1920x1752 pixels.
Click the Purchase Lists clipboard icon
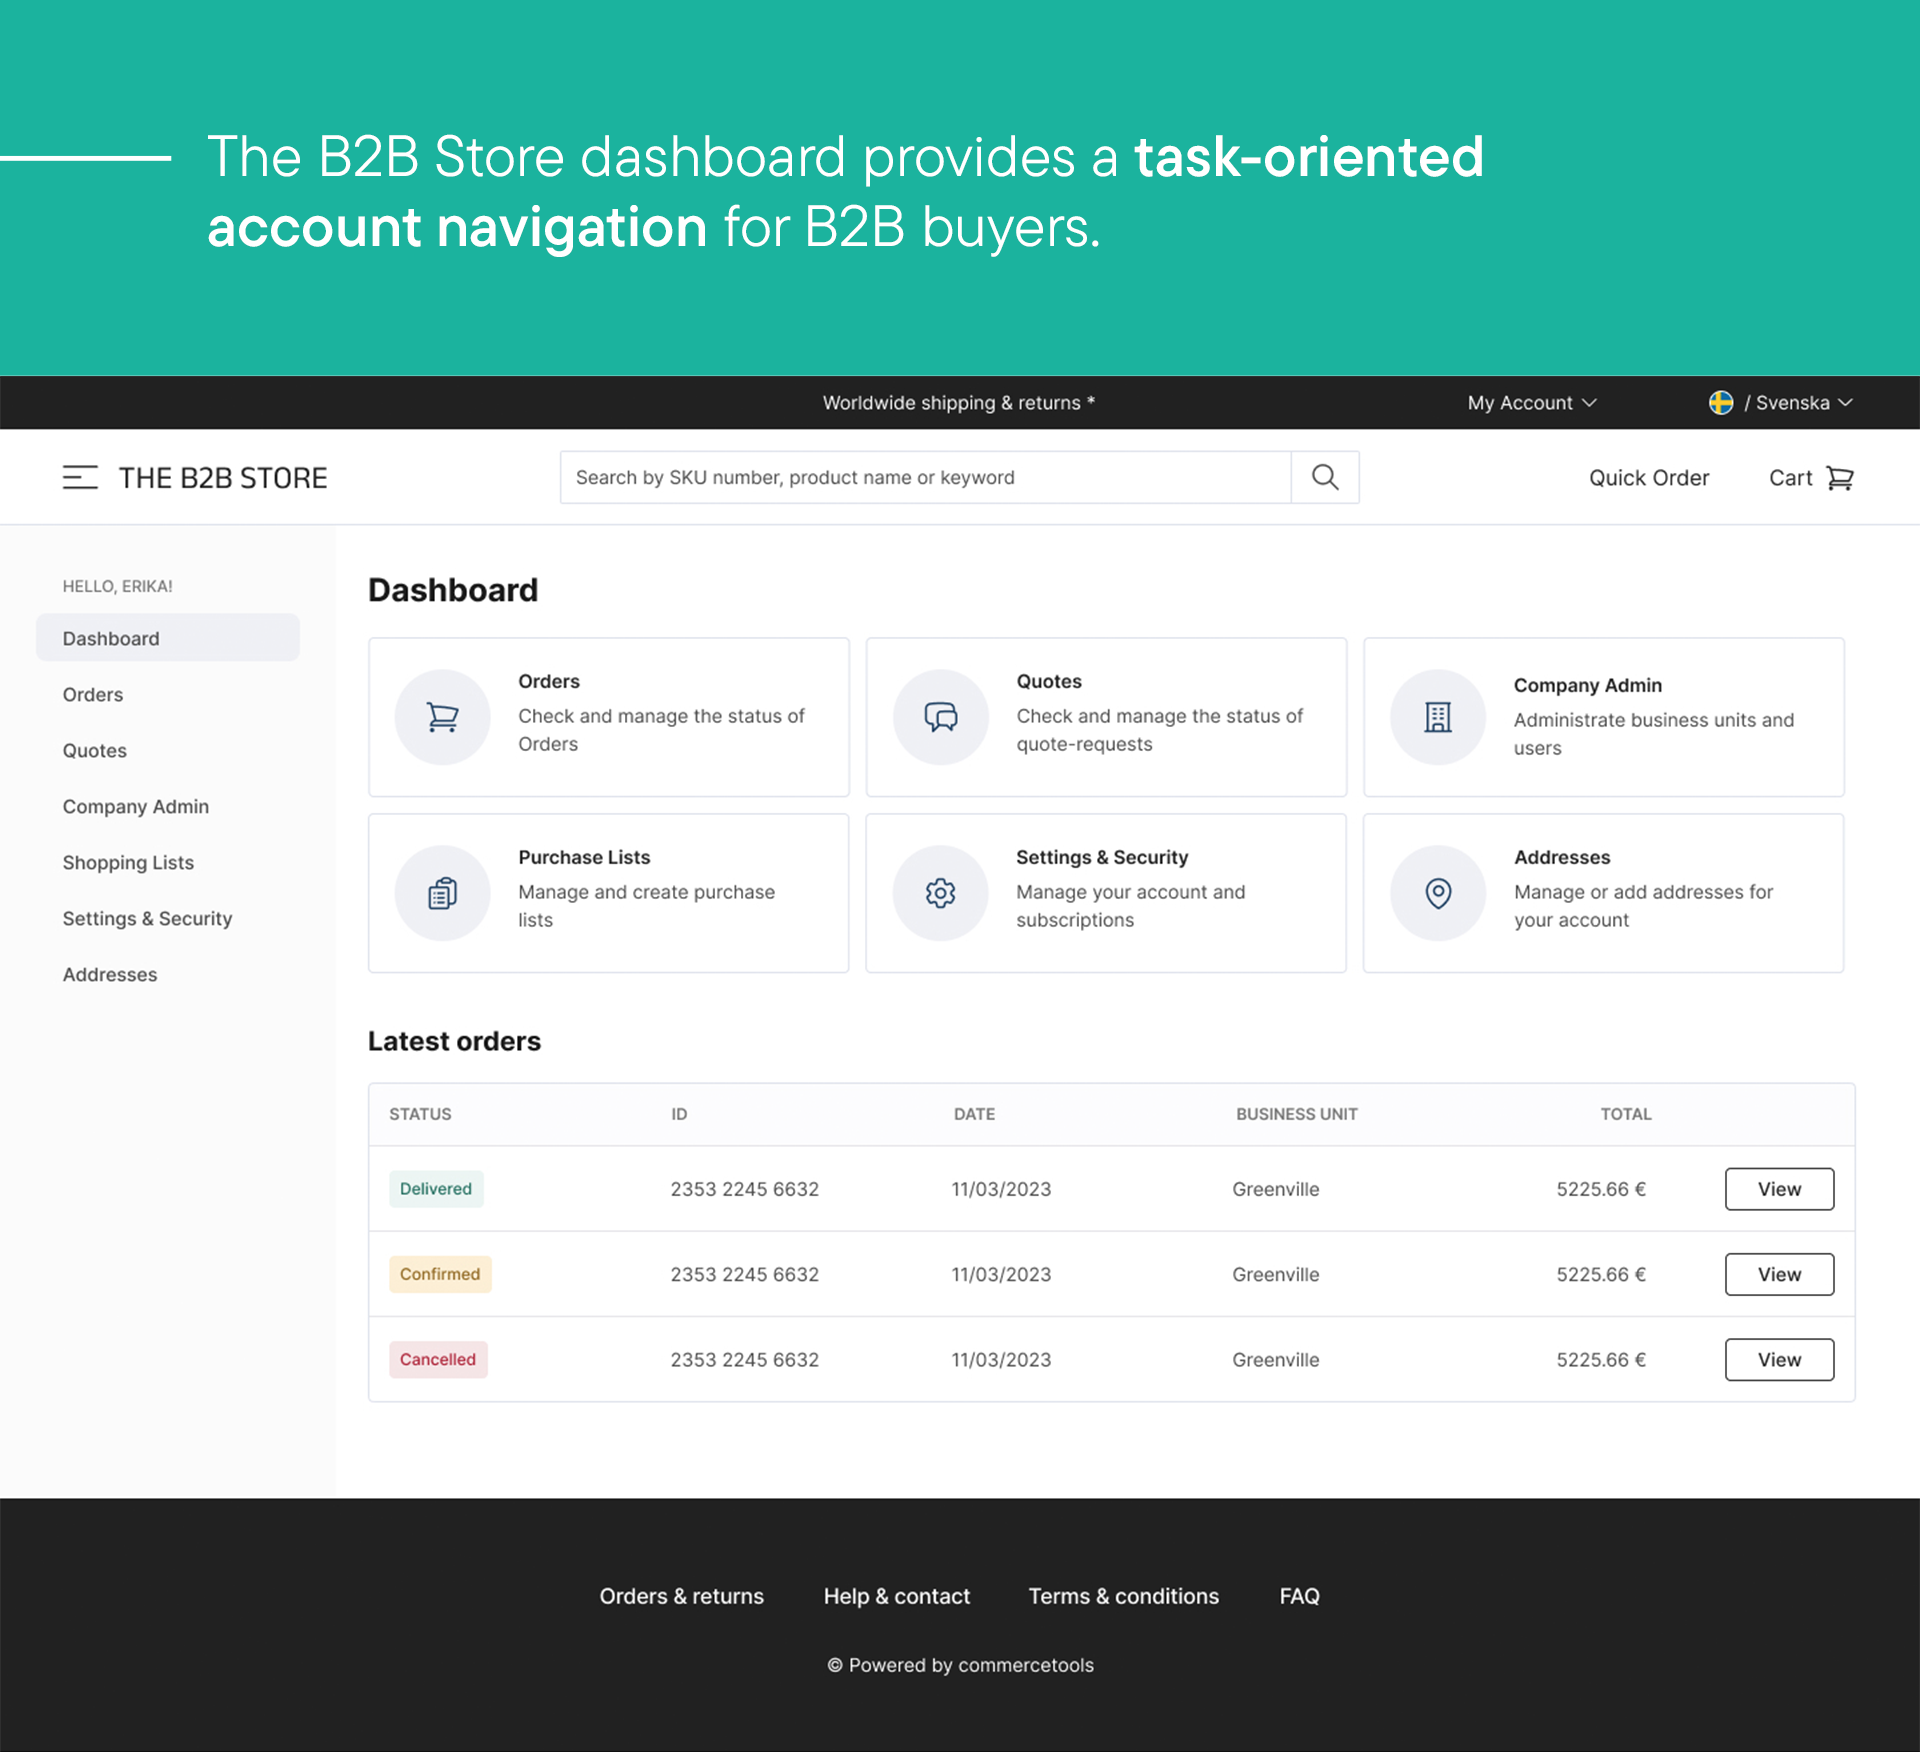click(442, 892)
